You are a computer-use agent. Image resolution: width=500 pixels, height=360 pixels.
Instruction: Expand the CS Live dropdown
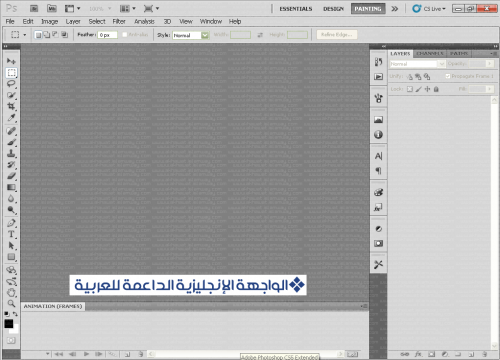point(429,9)
